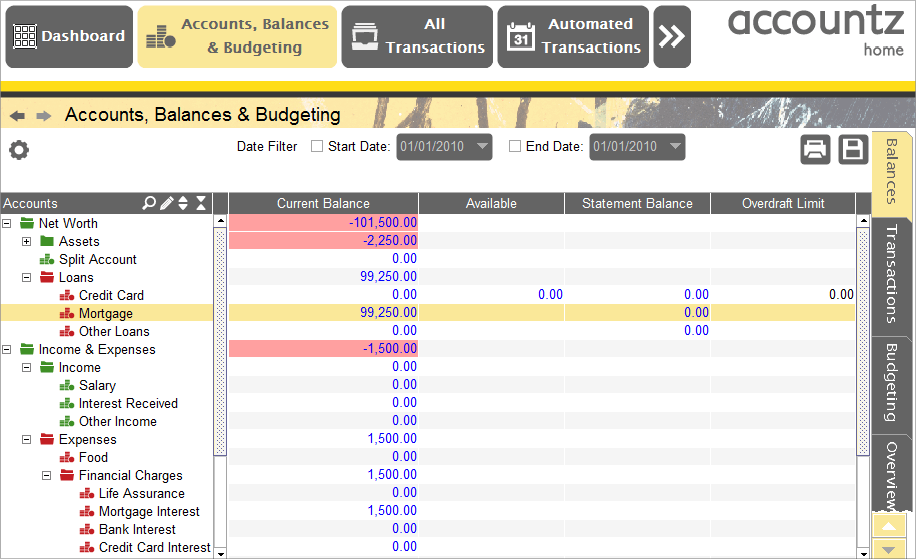916x559 pixels.
Task: Click the Overdraft Limit column header
Action: pos(783,203)
